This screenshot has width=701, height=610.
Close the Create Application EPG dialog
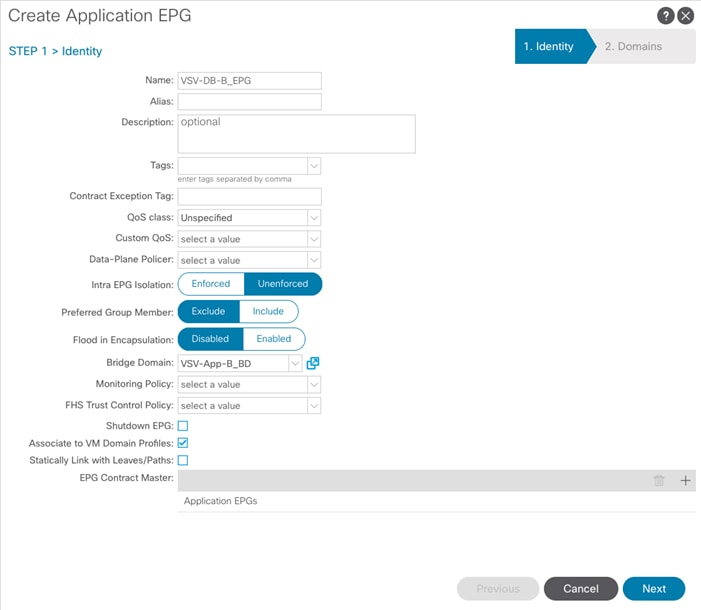(685, 16)
